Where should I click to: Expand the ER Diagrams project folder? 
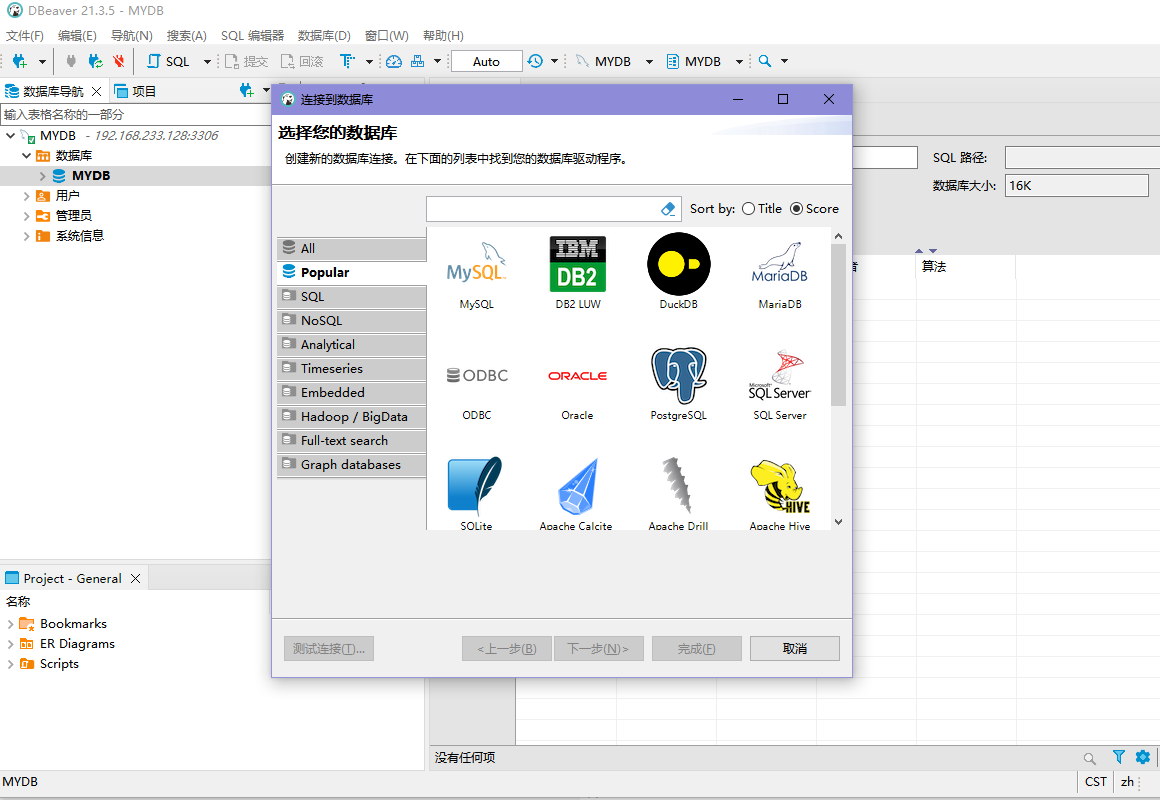(x=10, y=644)
